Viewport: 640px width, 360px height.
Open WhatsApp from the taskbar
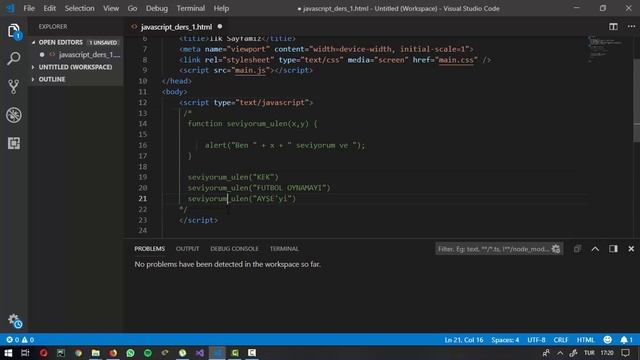(x=130, y=353)
